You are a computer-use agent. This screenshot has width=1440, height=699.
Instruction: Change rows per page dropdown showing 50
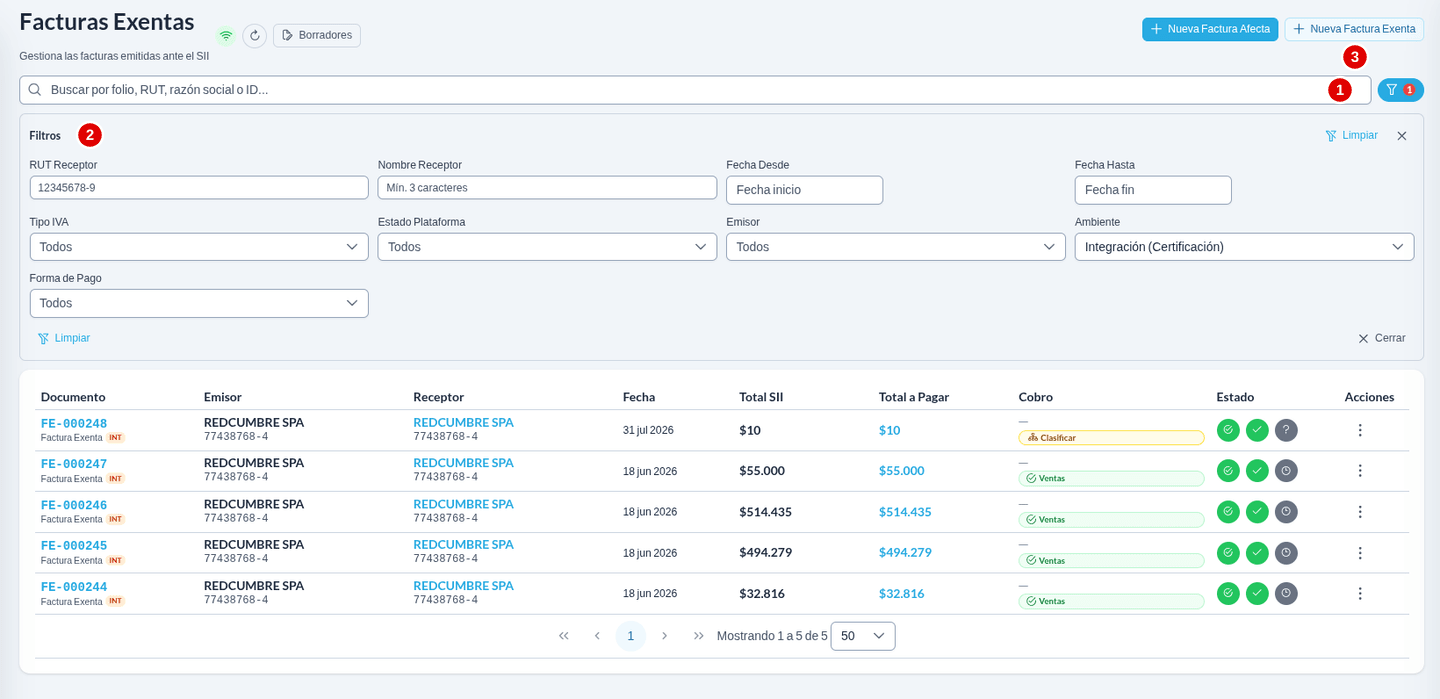[x=863, y=636]
